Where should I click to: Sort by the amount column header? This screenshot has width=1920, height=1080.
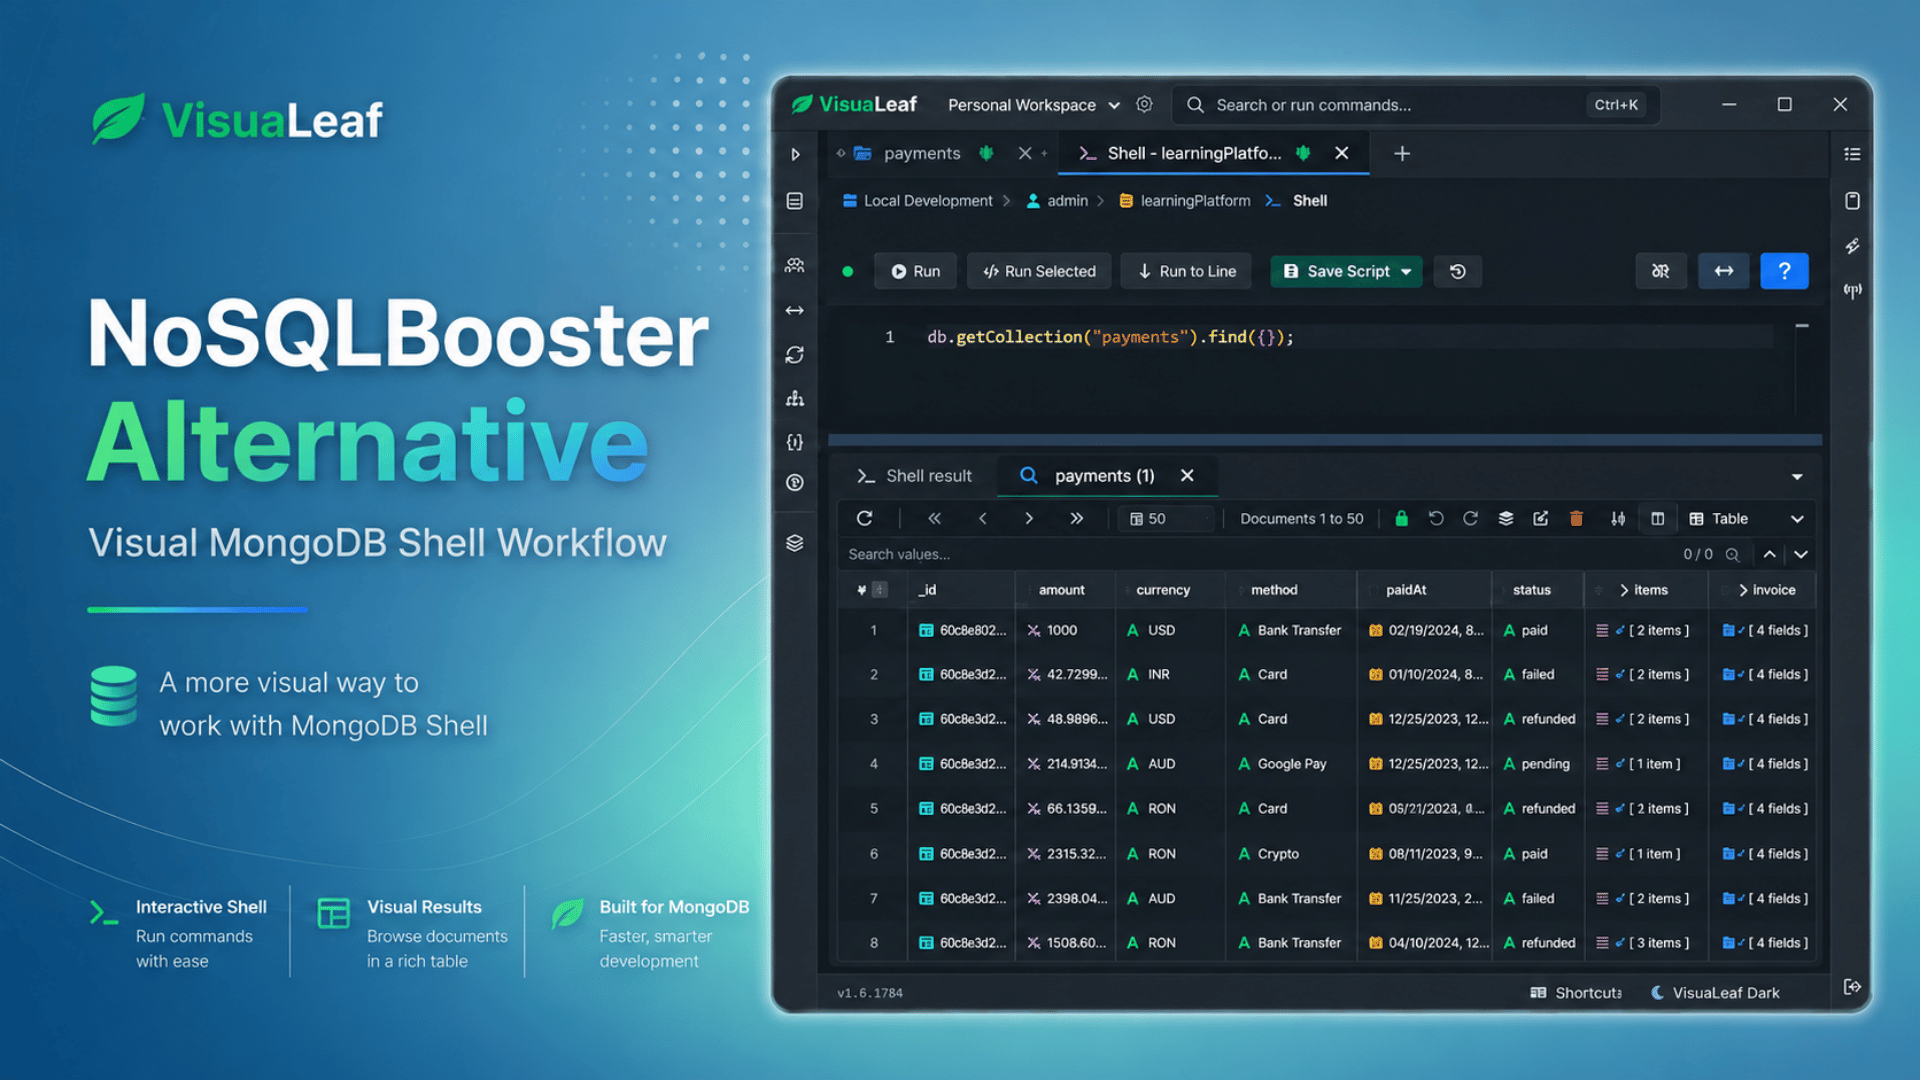point(1061,590)
